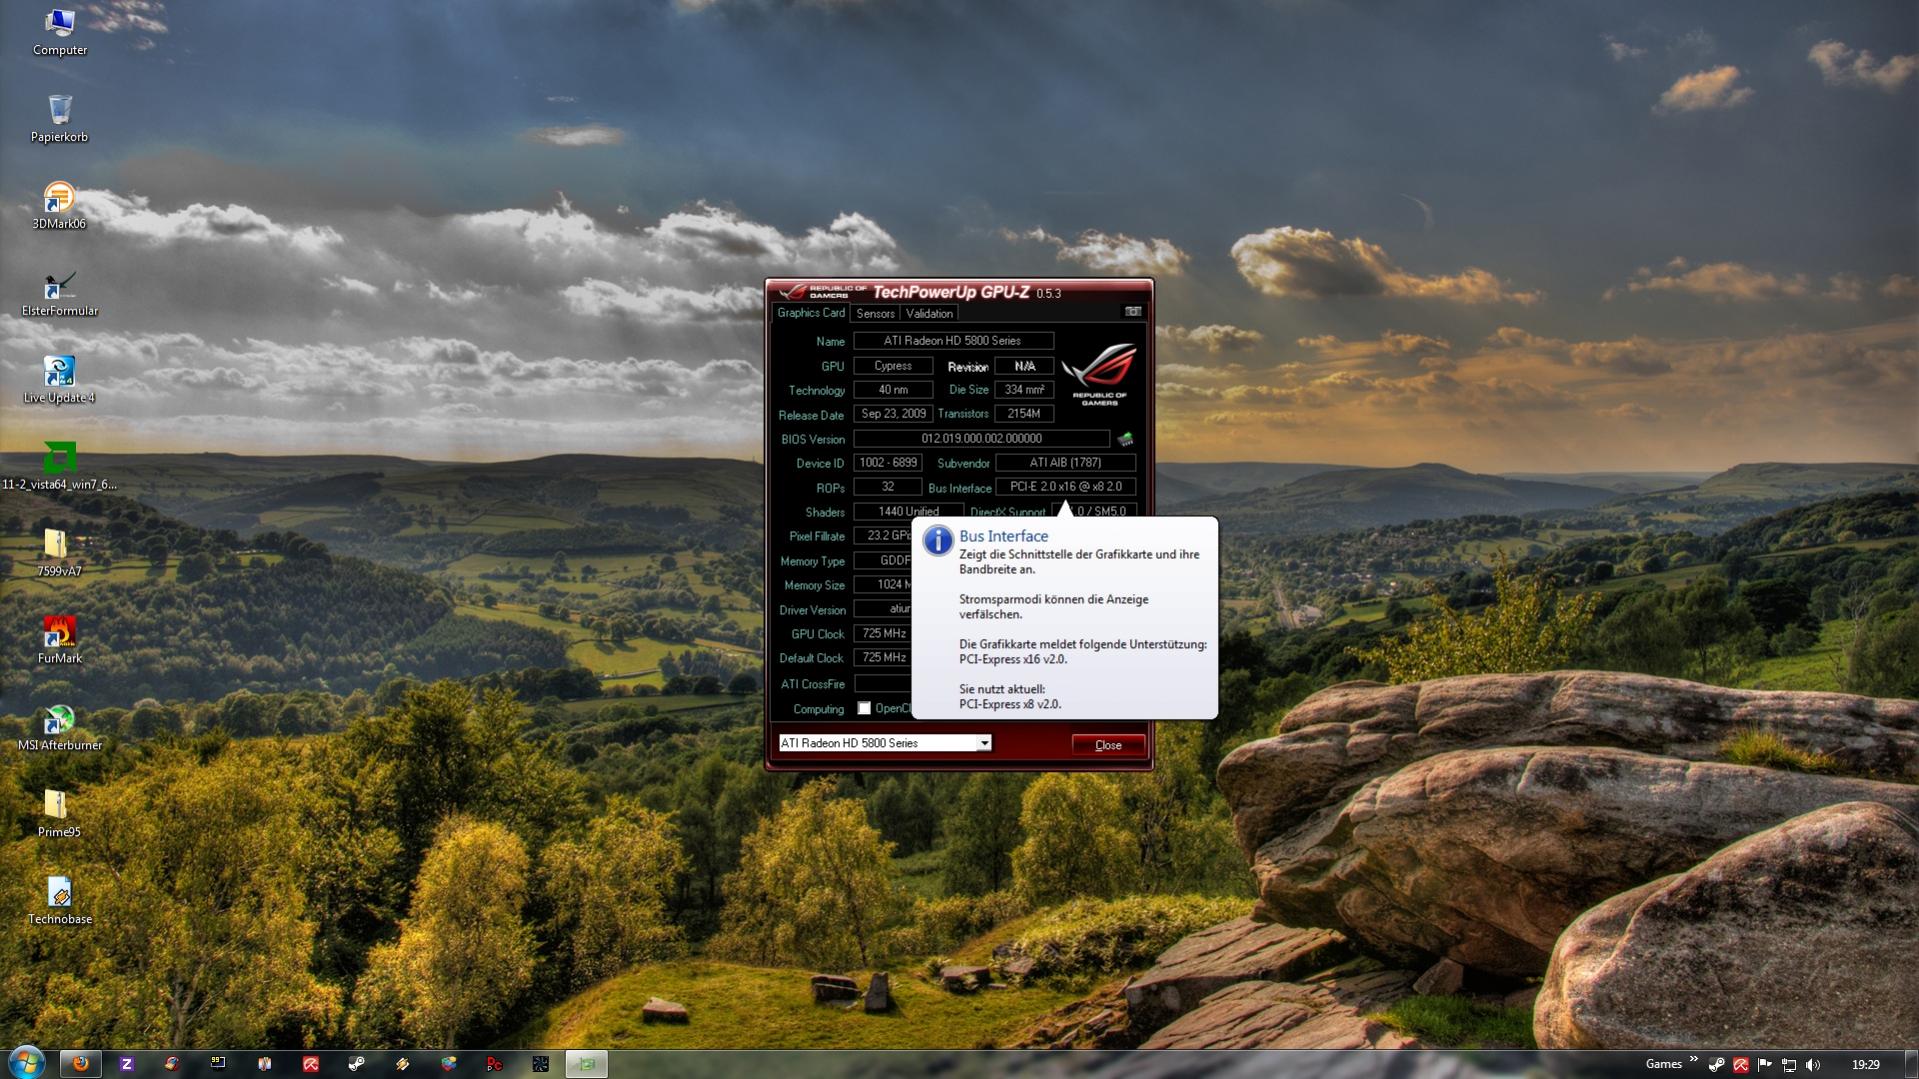
Task: Click the Games toolbar label on taskbar
Action: 1664,1064
